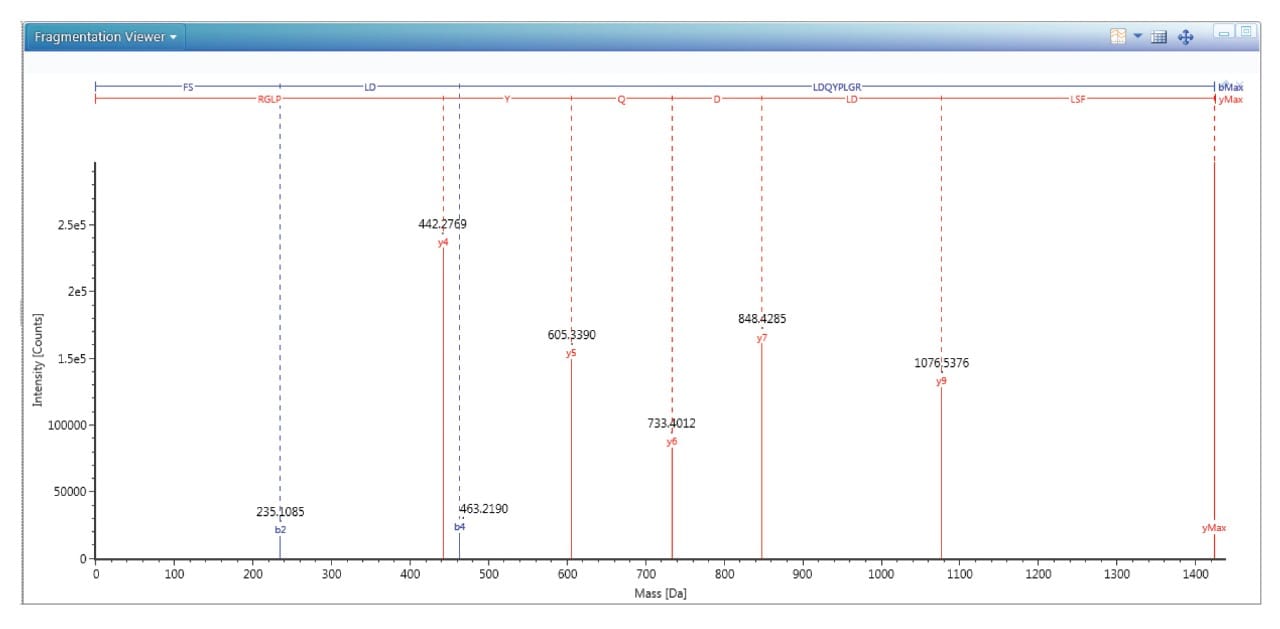The height and width of the screenshot is (629, 1280).
Task: Click the restore panel icon
Action: click(x=1246, y=30)
